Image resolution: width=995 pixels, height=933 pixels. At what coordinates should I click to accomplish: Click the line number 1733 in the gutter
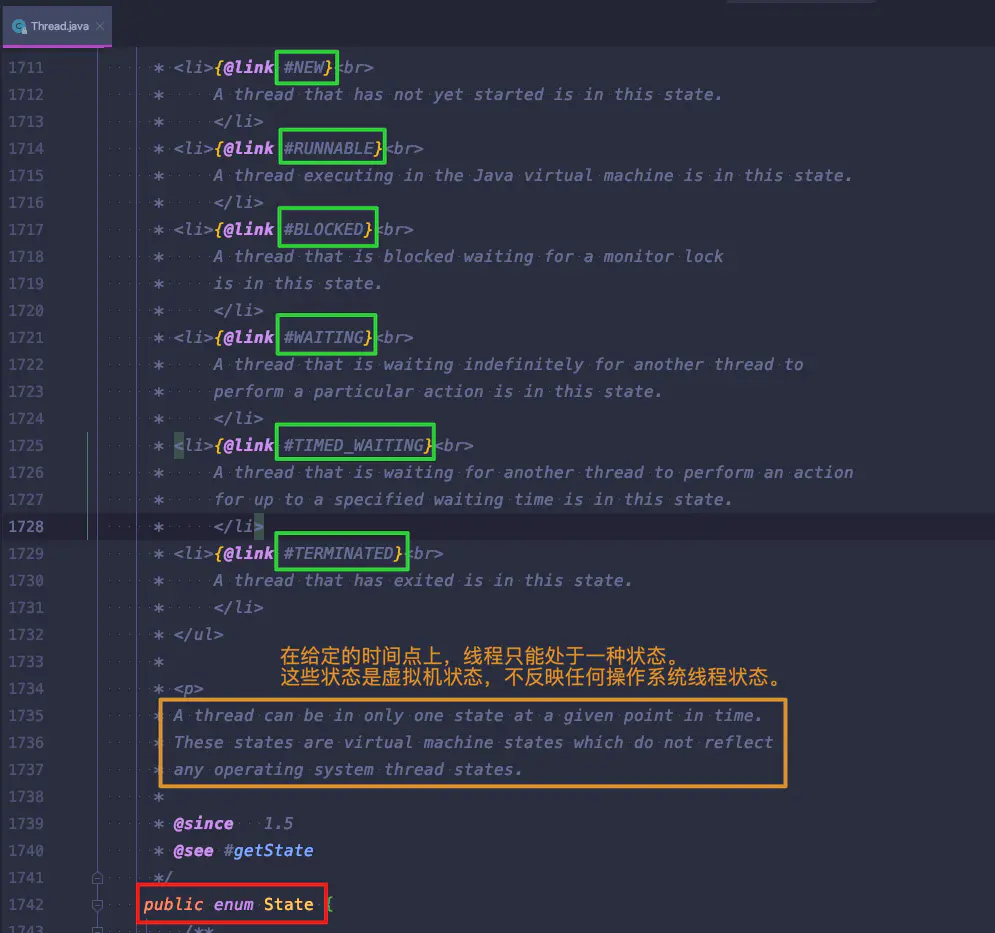click(x=26, y=662)
